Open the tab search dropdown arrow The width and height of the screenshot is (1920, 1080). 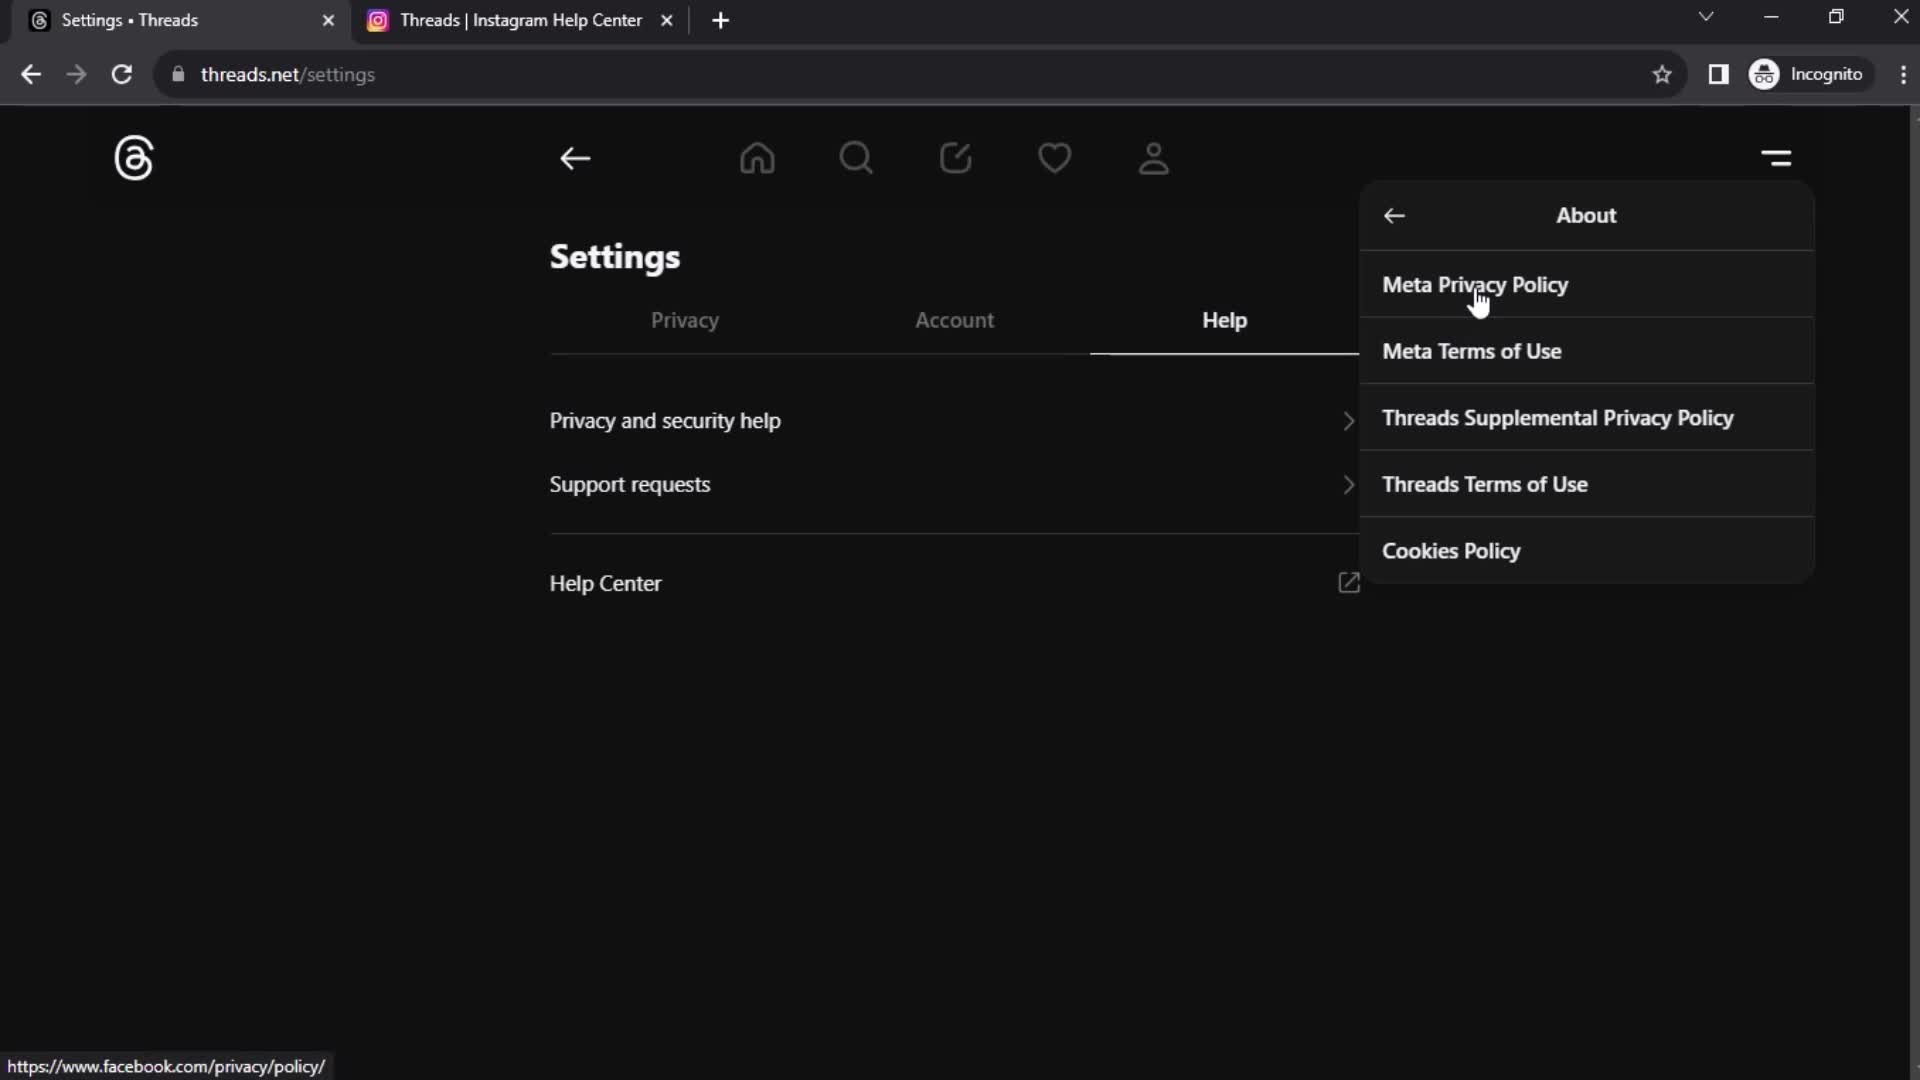point(1706,17)
